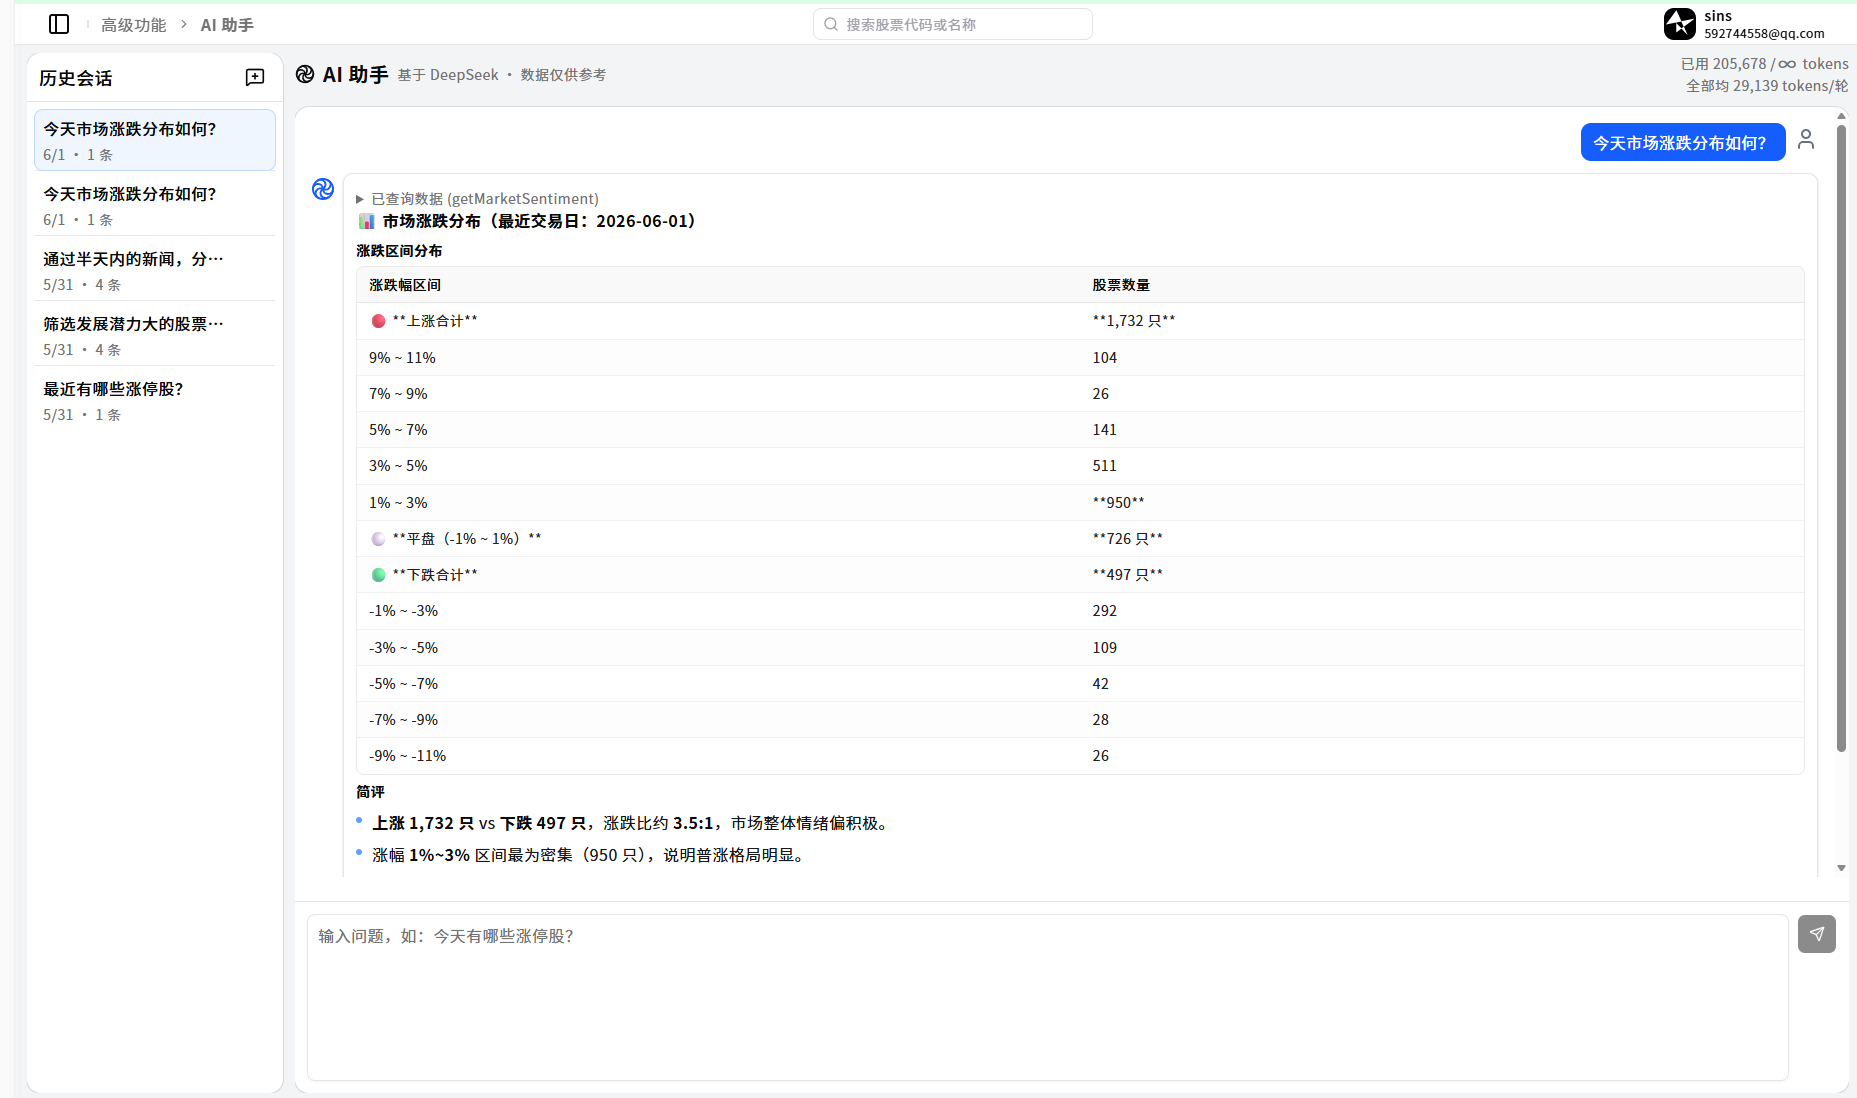Screen dimensions: 1857x1098
Task: Open selected 6/1 今天市场涨跌分布如何 conversation
Action: 155,140
